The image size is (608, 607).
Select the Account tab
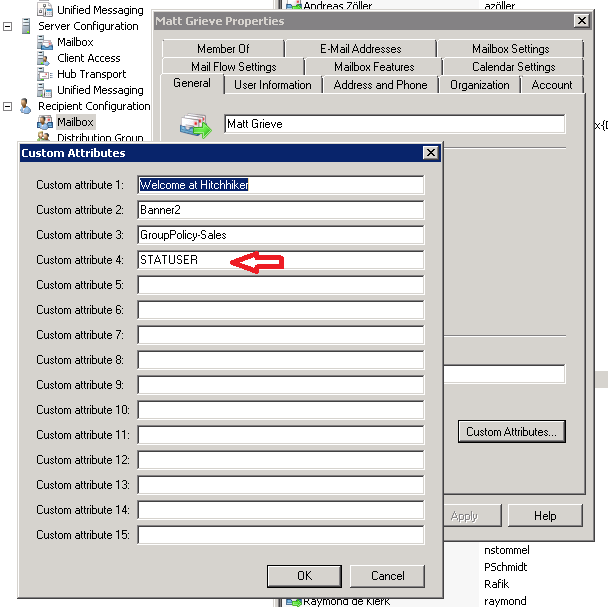(x=551, y=85)
